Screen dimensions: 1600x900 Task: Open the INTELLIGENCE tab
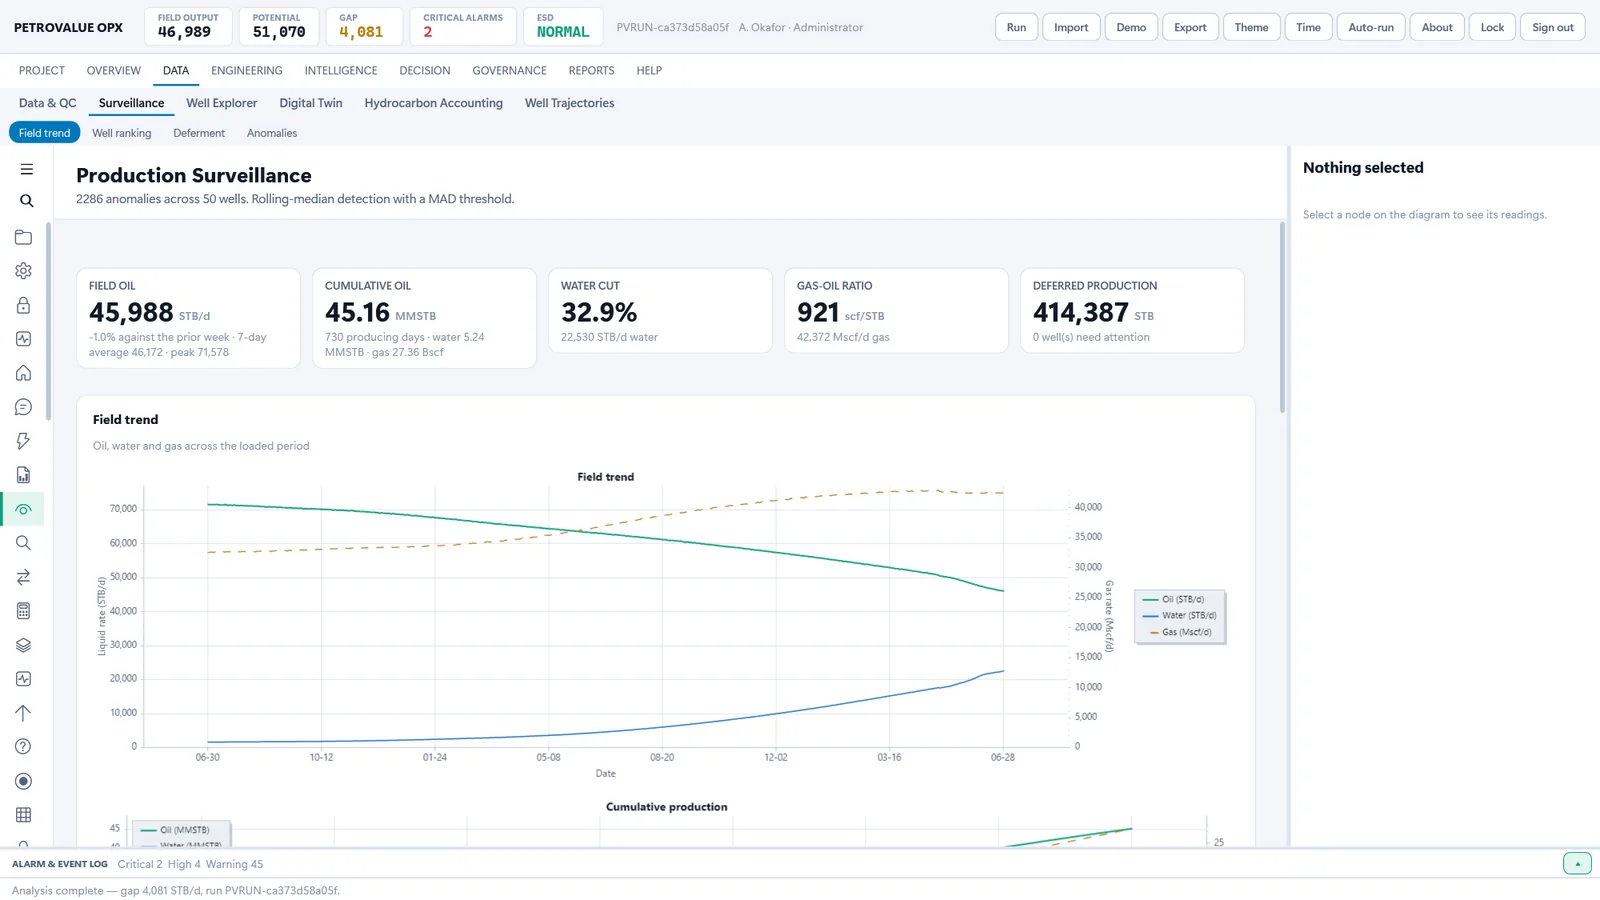coord(341,71)
